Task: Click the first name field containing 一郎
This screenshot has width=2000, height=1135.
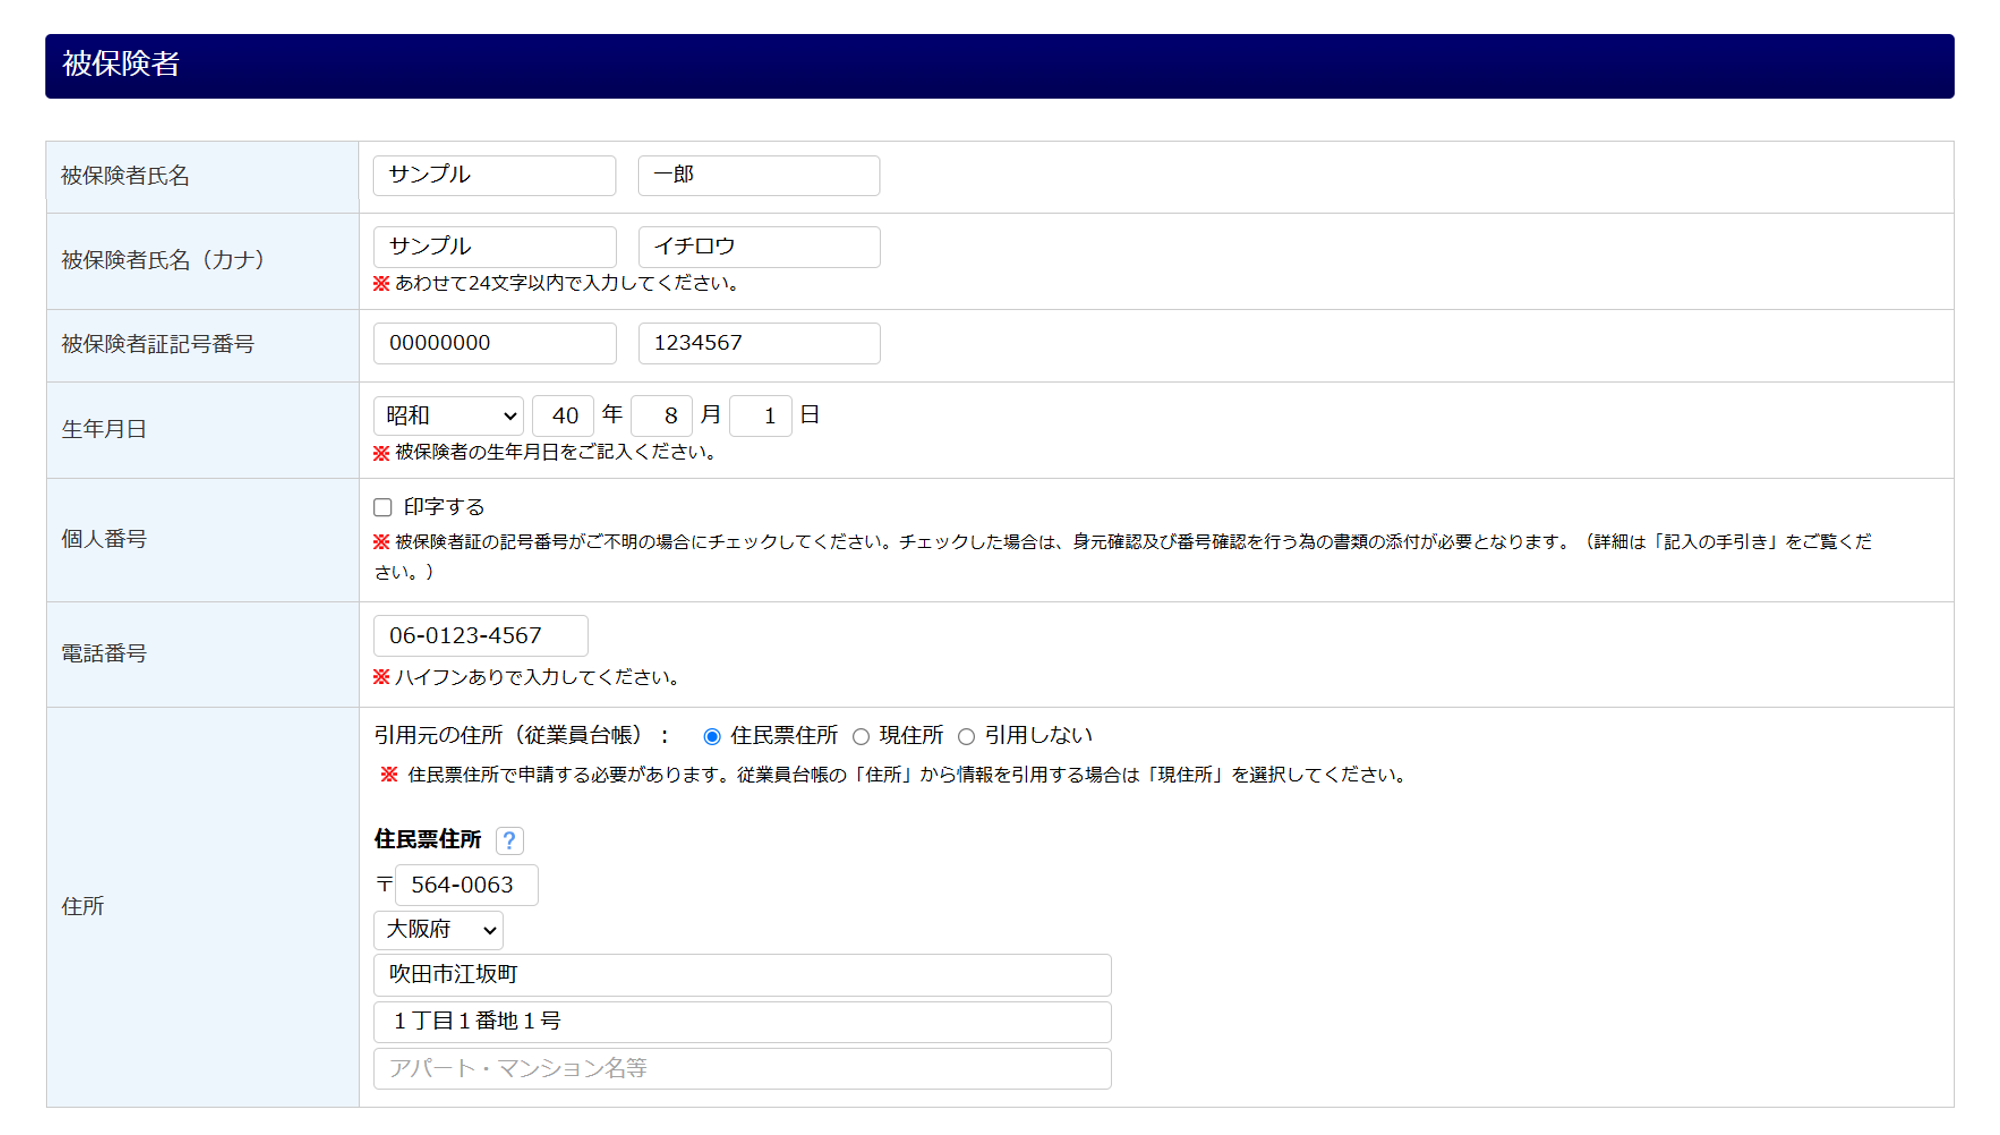Action: (x=759, y=175)
